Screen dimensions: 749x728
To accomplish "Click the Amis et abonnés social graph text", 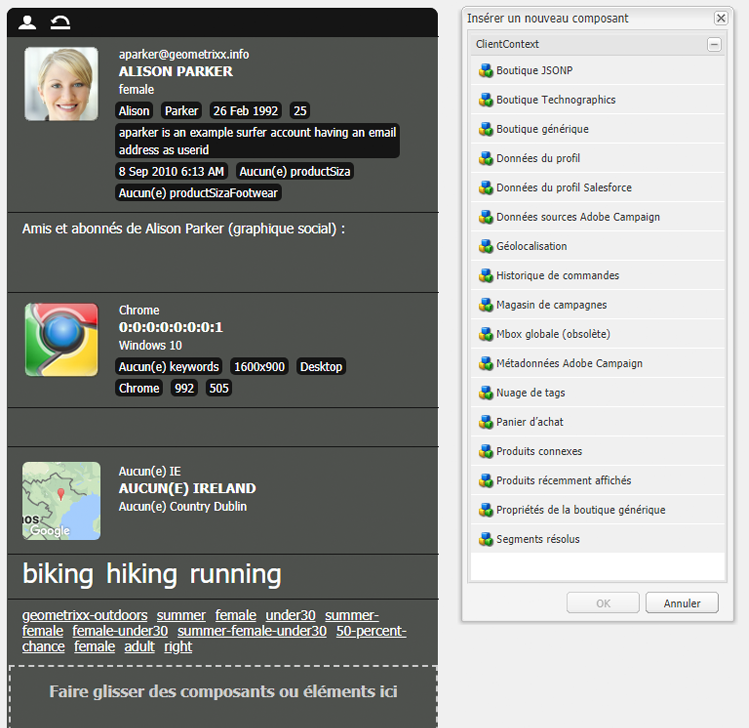I will coord(183,229).
